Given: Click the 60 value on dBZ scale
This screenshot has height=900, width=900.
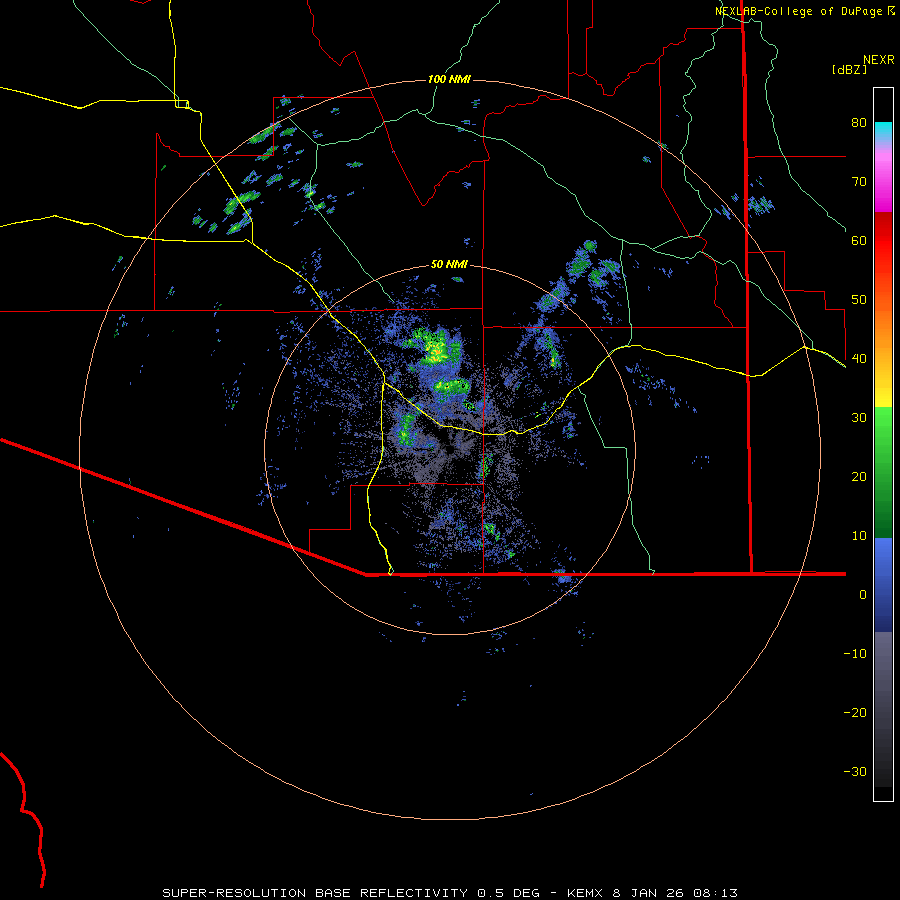Looking at the screenshot, I should [x=859, y=241].
